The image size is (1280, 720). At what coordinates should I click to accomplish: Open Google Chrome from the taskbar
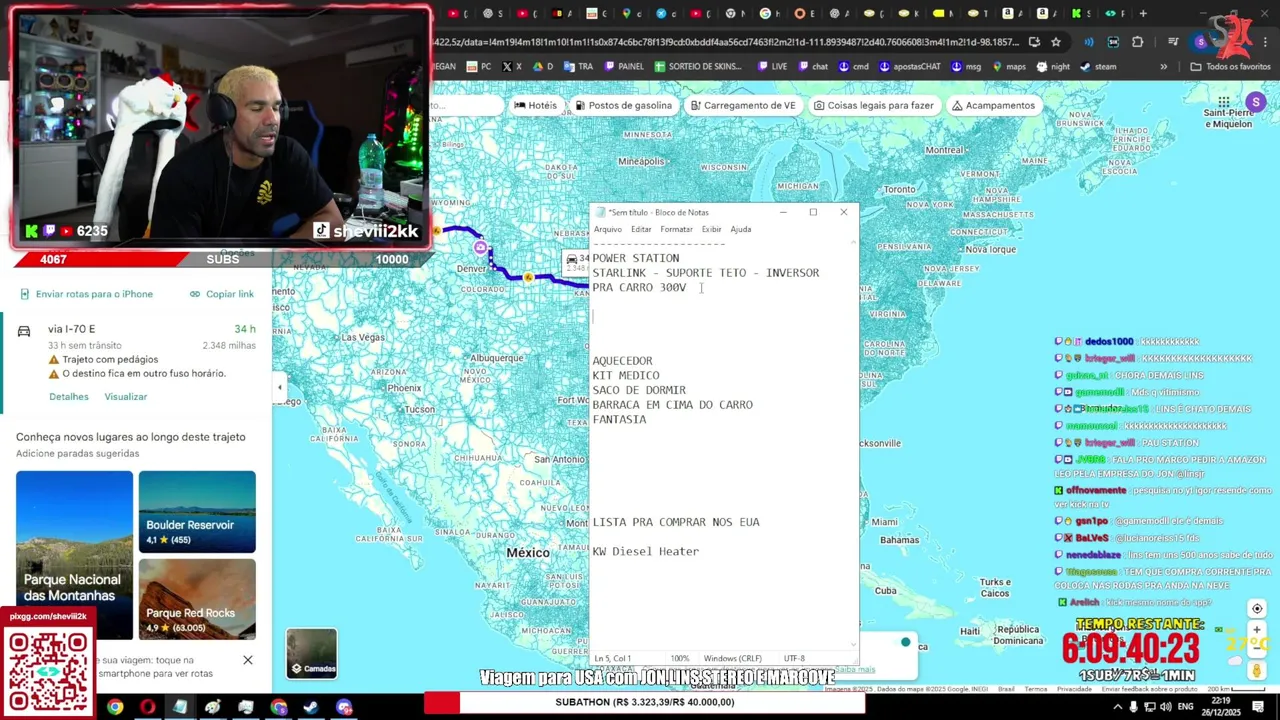click(x=115, y=707)
